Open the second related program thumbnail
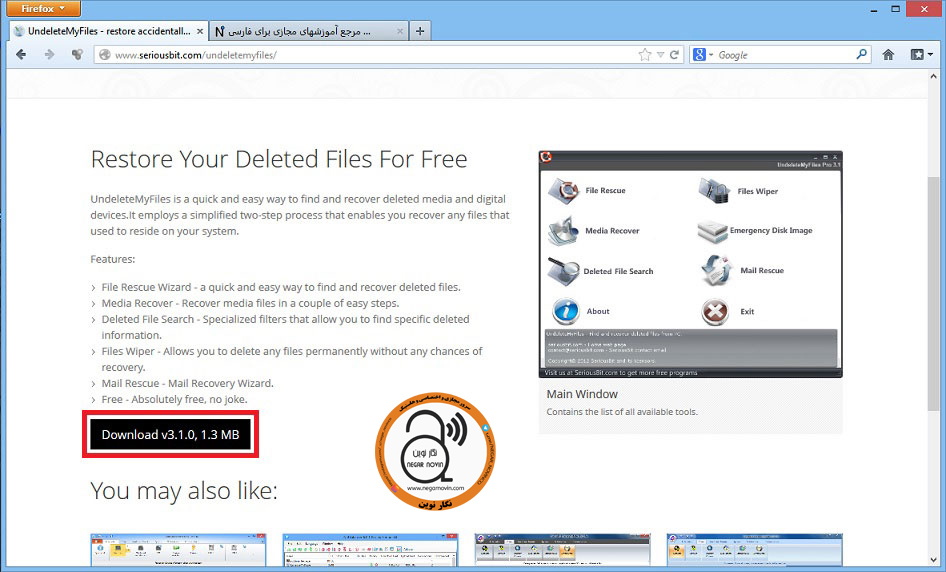946x572 pixels. [x=370, y=550]
